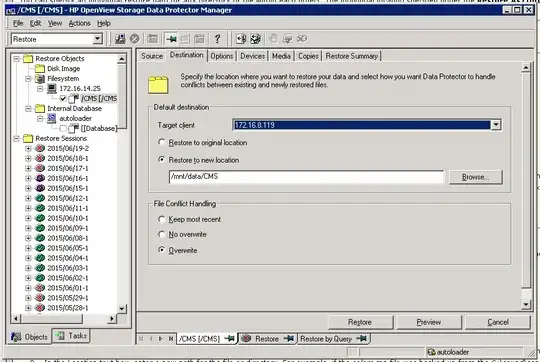Select the 2015/06/05-1 session entry
The image size is (540, 362).
[x=68, y=248]
